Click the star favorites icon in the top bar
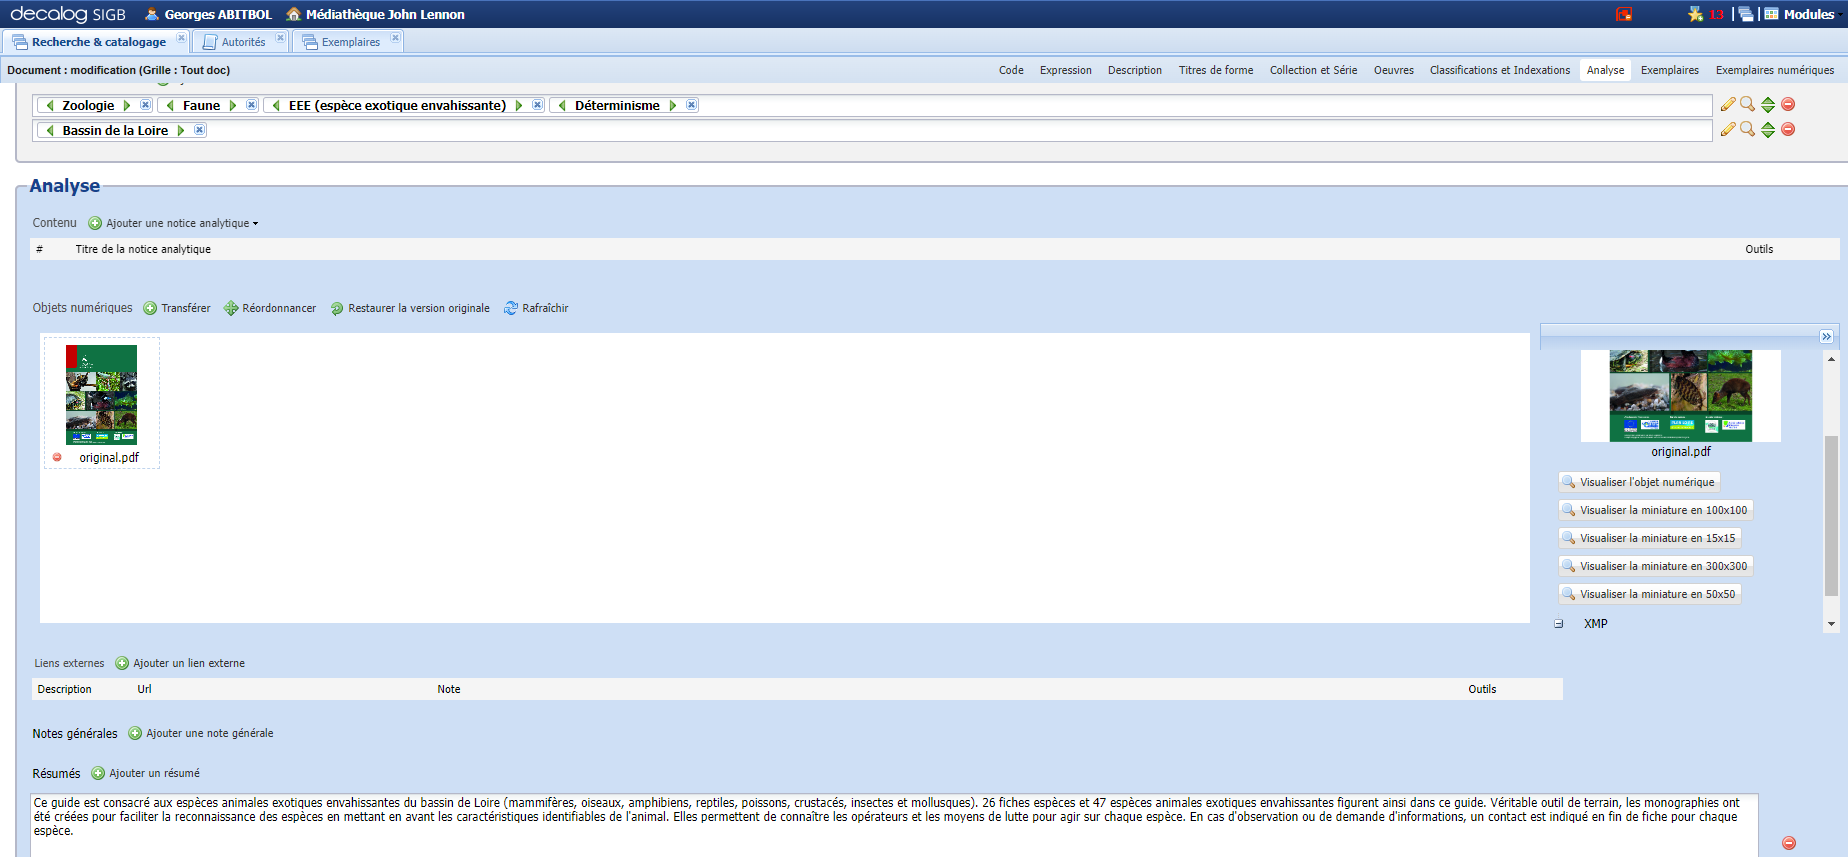 click(1695, 14)
